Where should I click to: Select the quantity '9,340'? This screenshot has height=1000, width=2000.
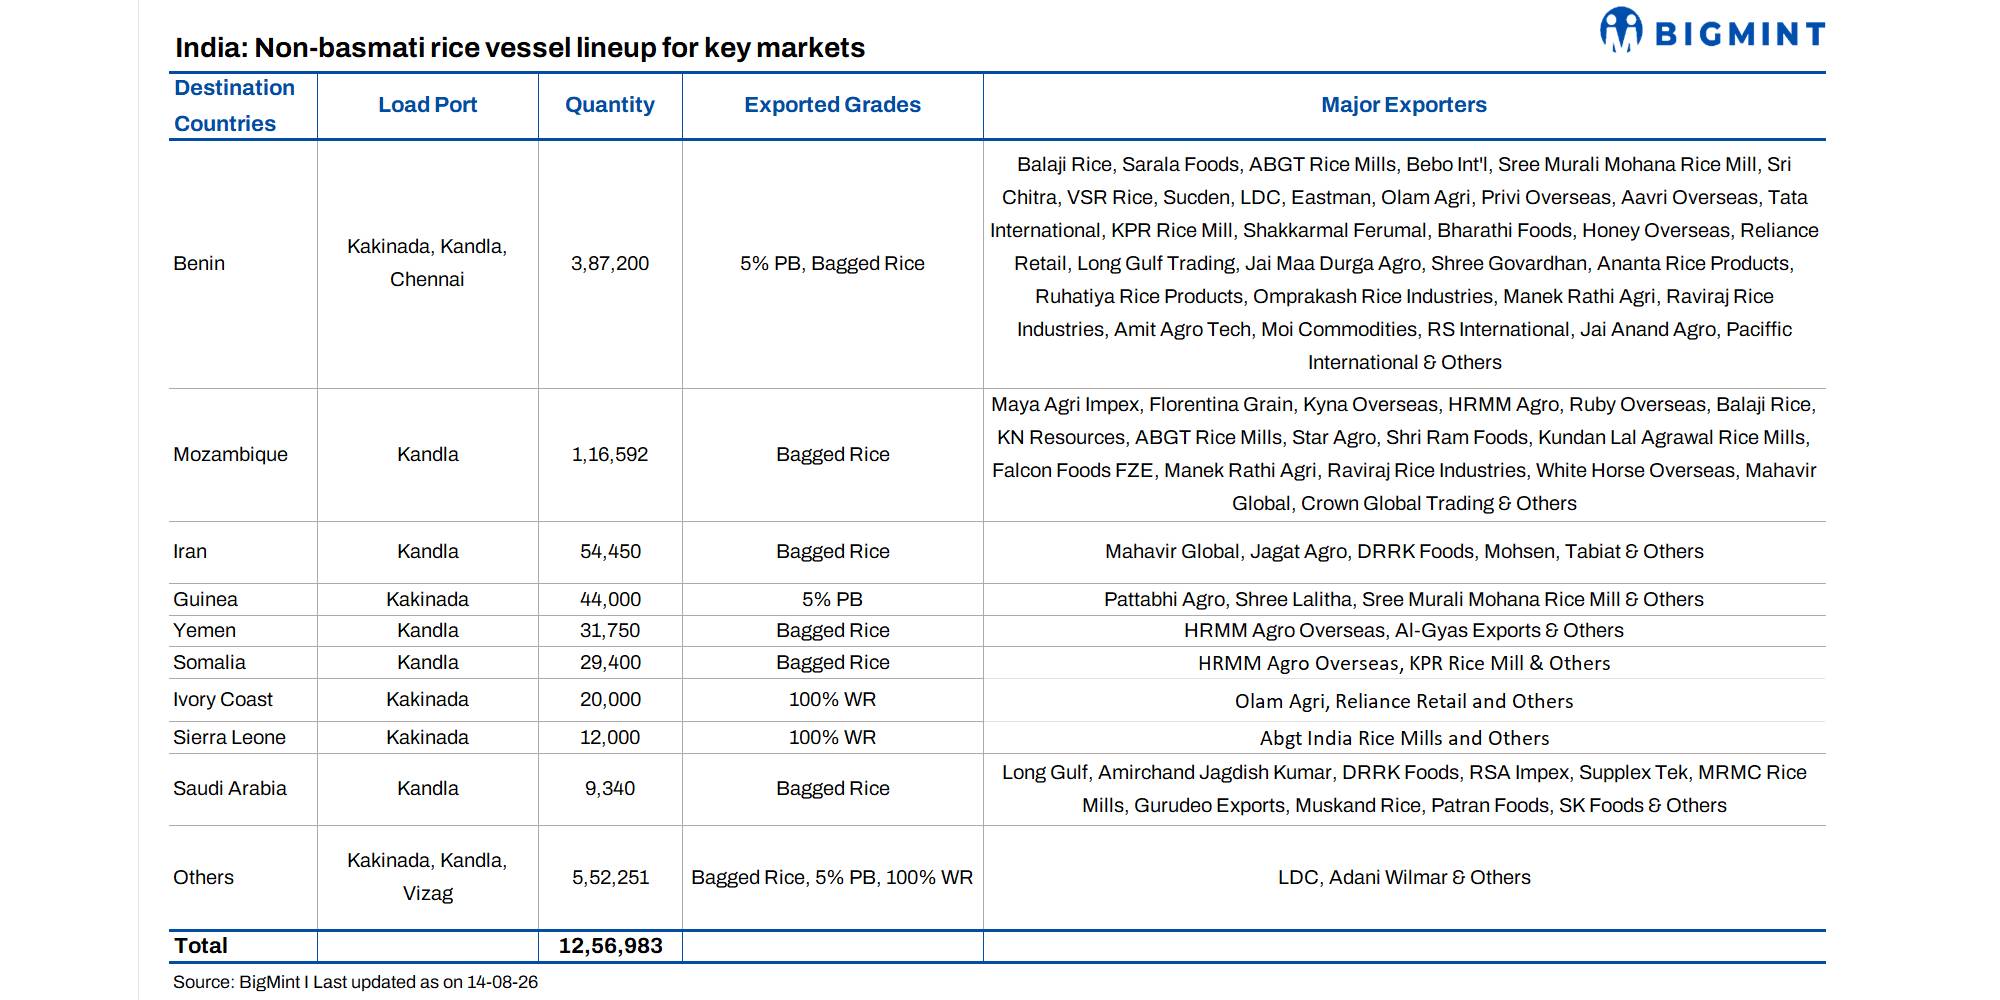[x=610, y=788]
